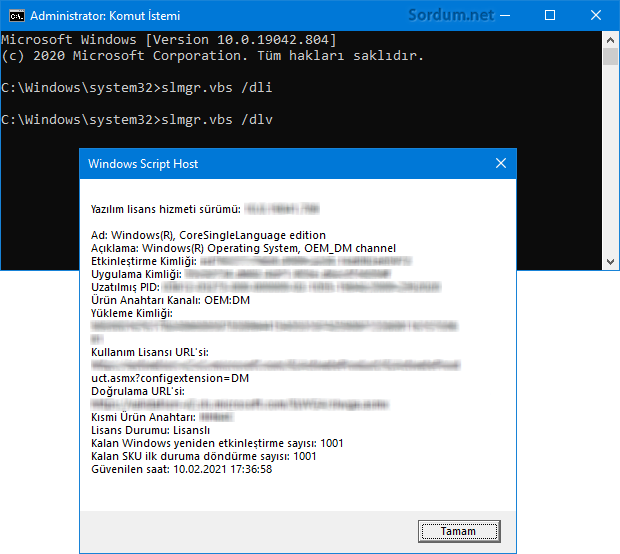This screenshot has width=620, height=554.
Task: Click the 'Windows Script Host' dialog title
Action: (x=143, y=164)
